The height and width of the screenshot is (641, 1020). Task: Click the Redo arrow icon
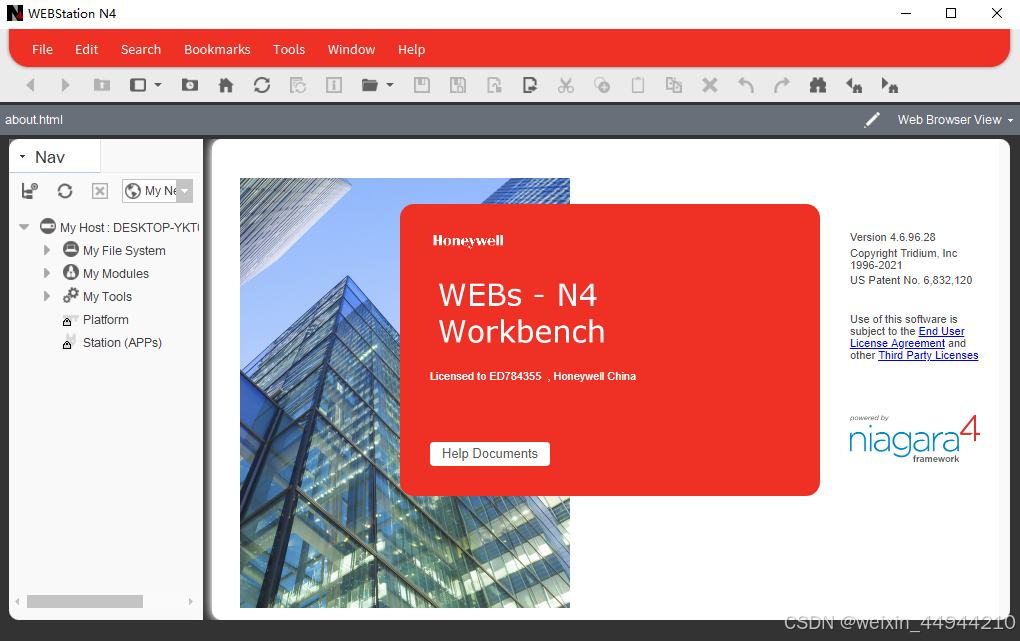[x=782, y=85]
